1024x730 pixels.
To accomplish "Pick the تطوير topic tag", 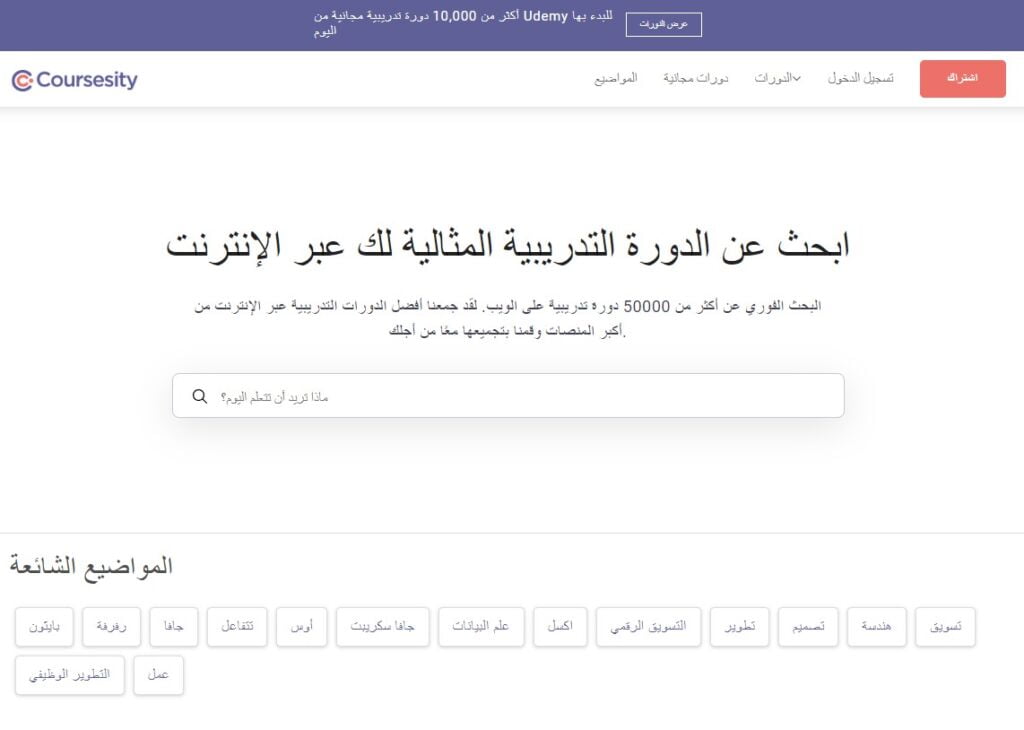I will pos(740,626).
